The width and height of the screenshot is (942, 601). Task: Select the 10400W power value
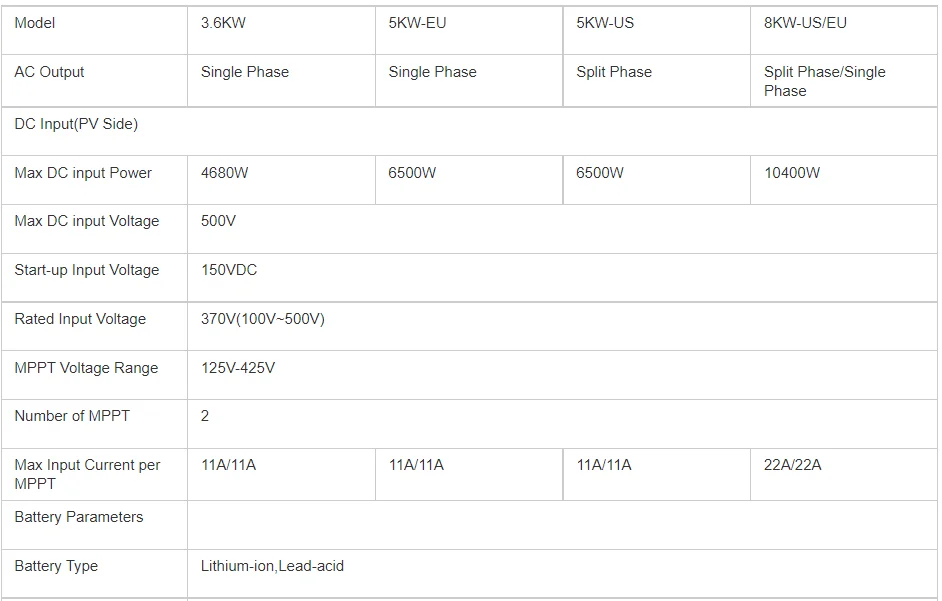(x=792, y=173)
